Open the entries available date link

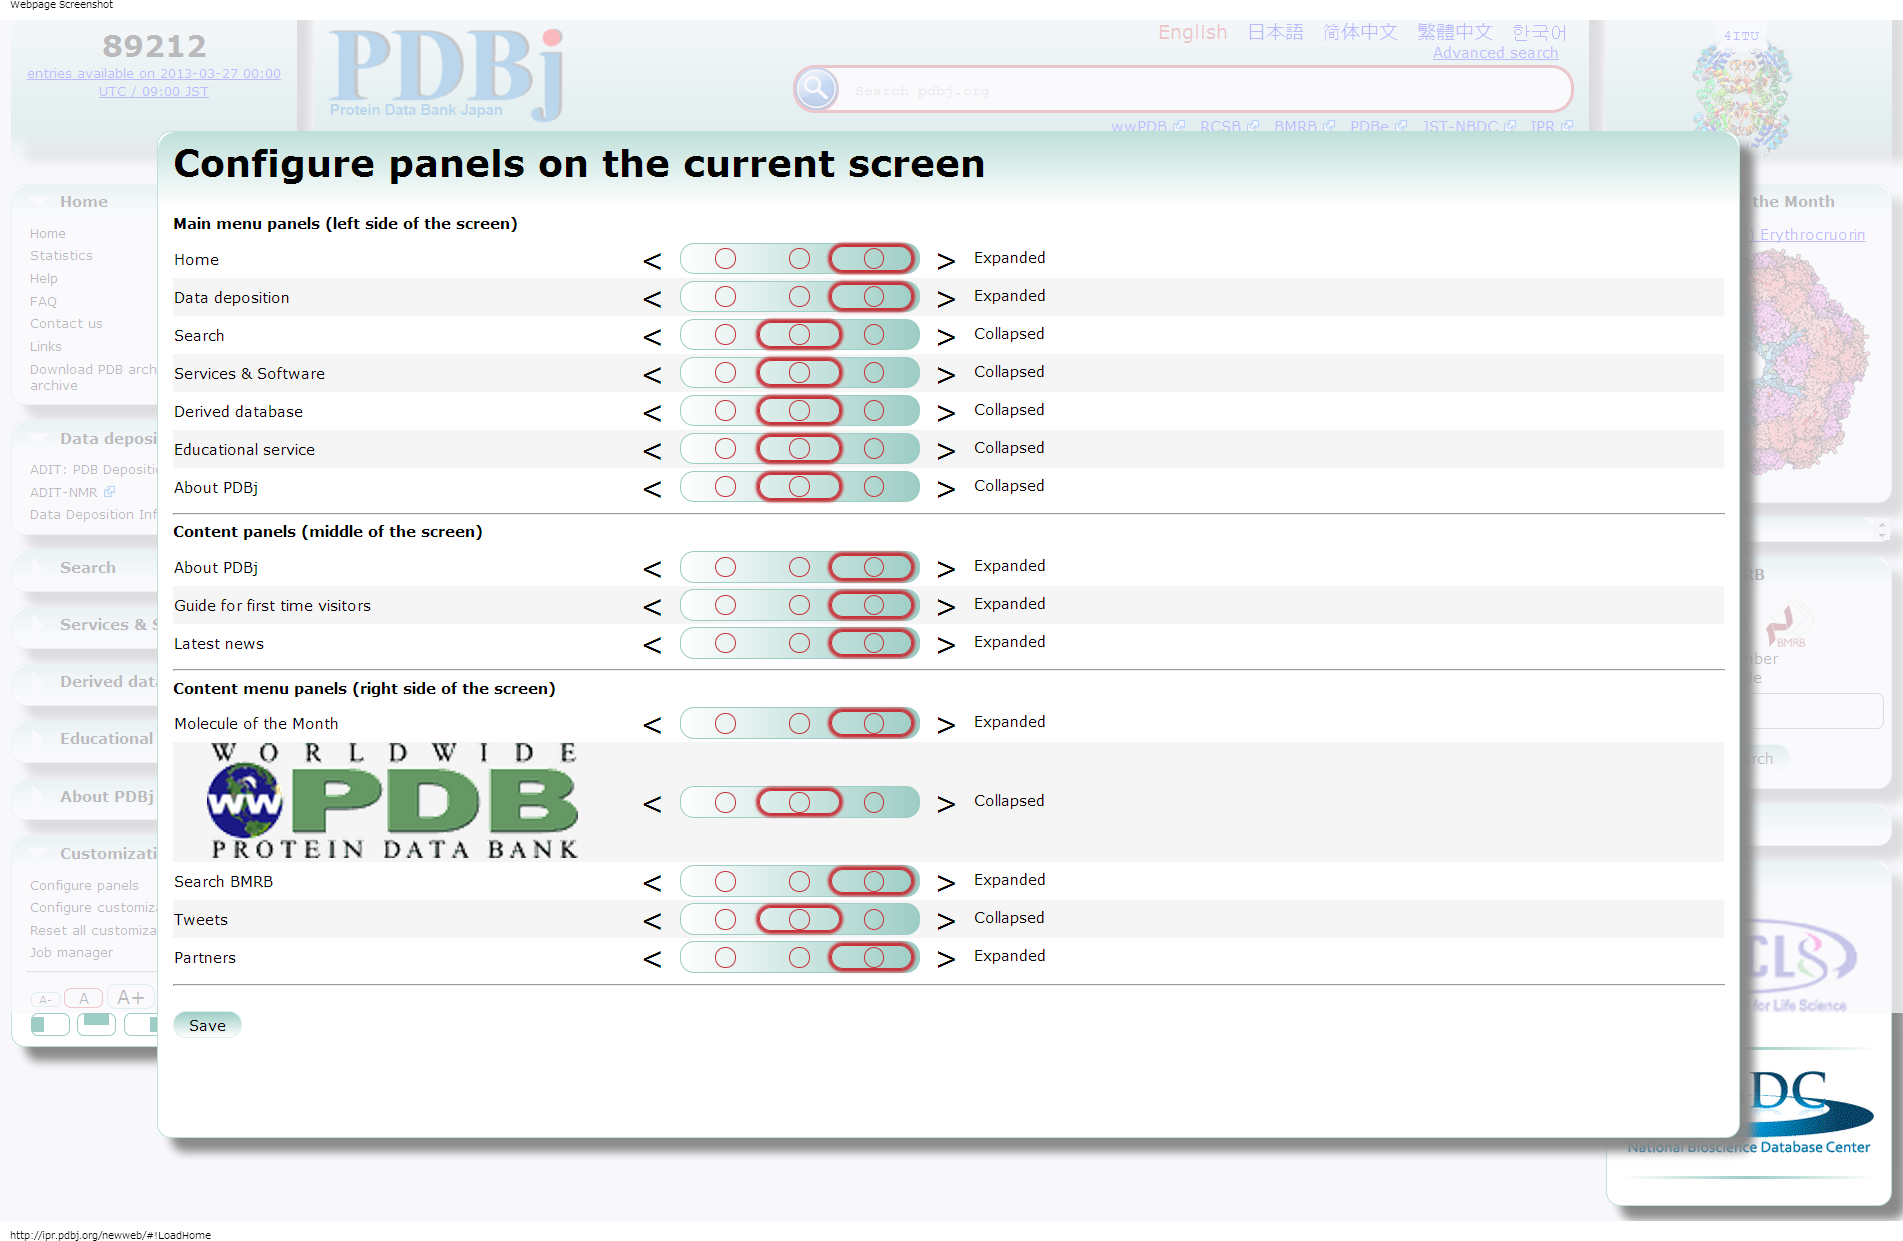point(154,82)
